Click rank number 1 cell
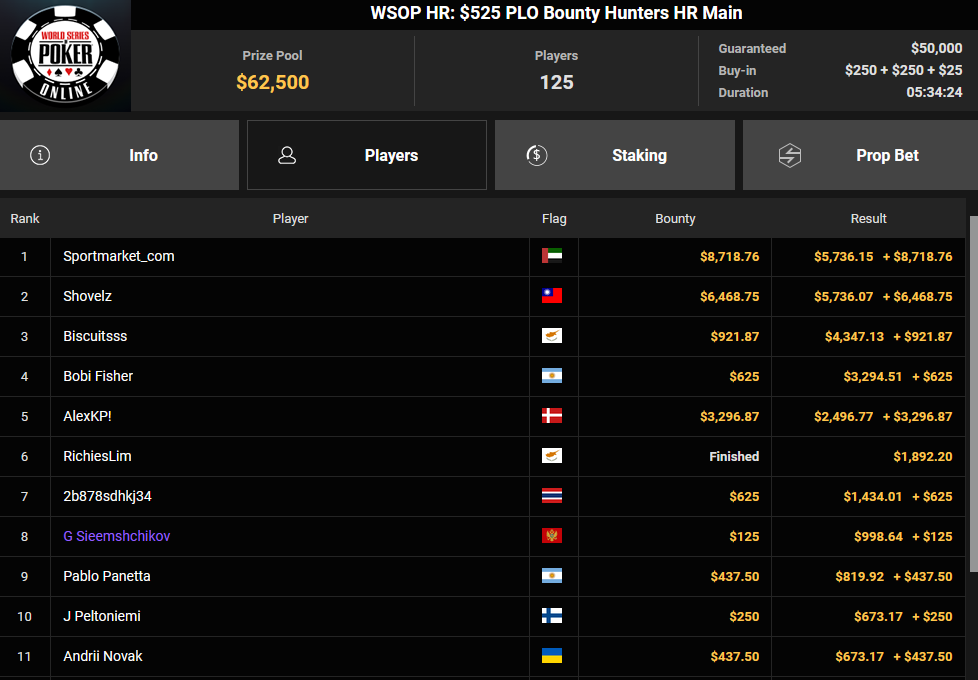 tap(24, 256)
